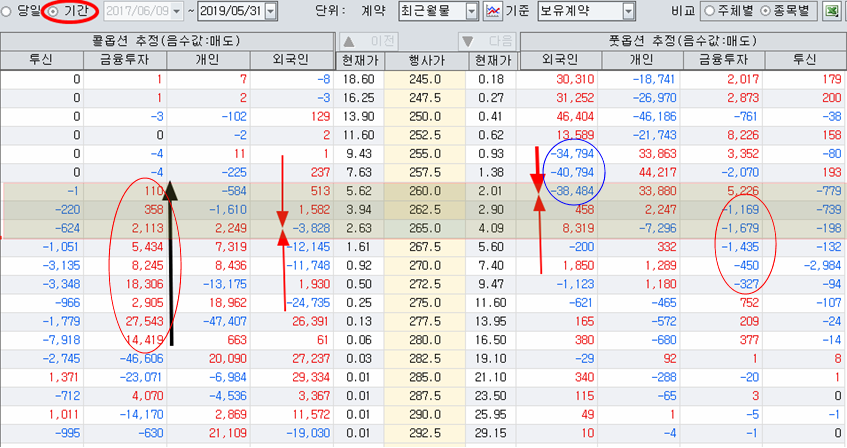The image size is (847, 448).
Task: Click the 행사가 column header
Action: pos(426,61)
